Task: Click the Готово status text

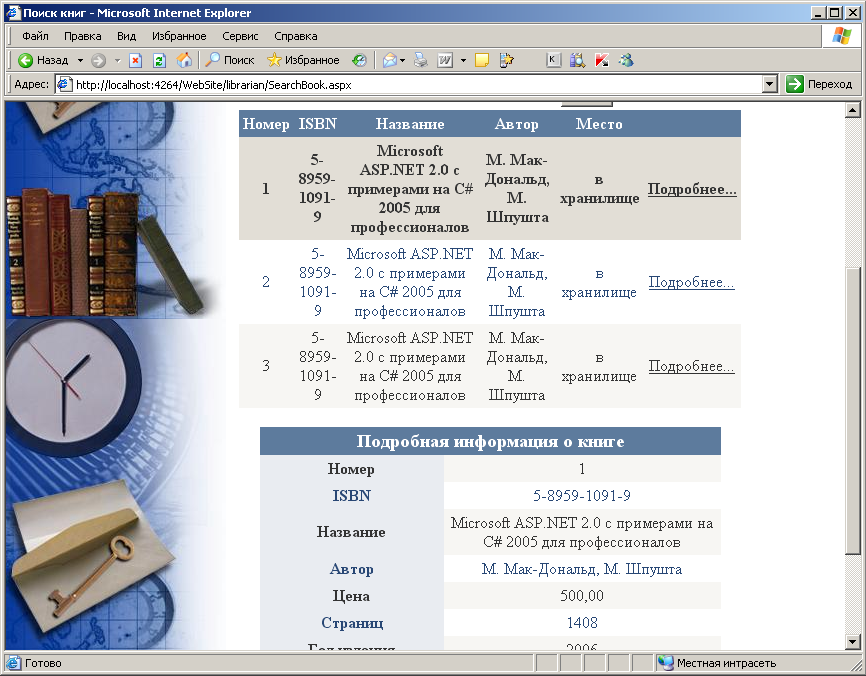Action: click(x=43, y=663)
